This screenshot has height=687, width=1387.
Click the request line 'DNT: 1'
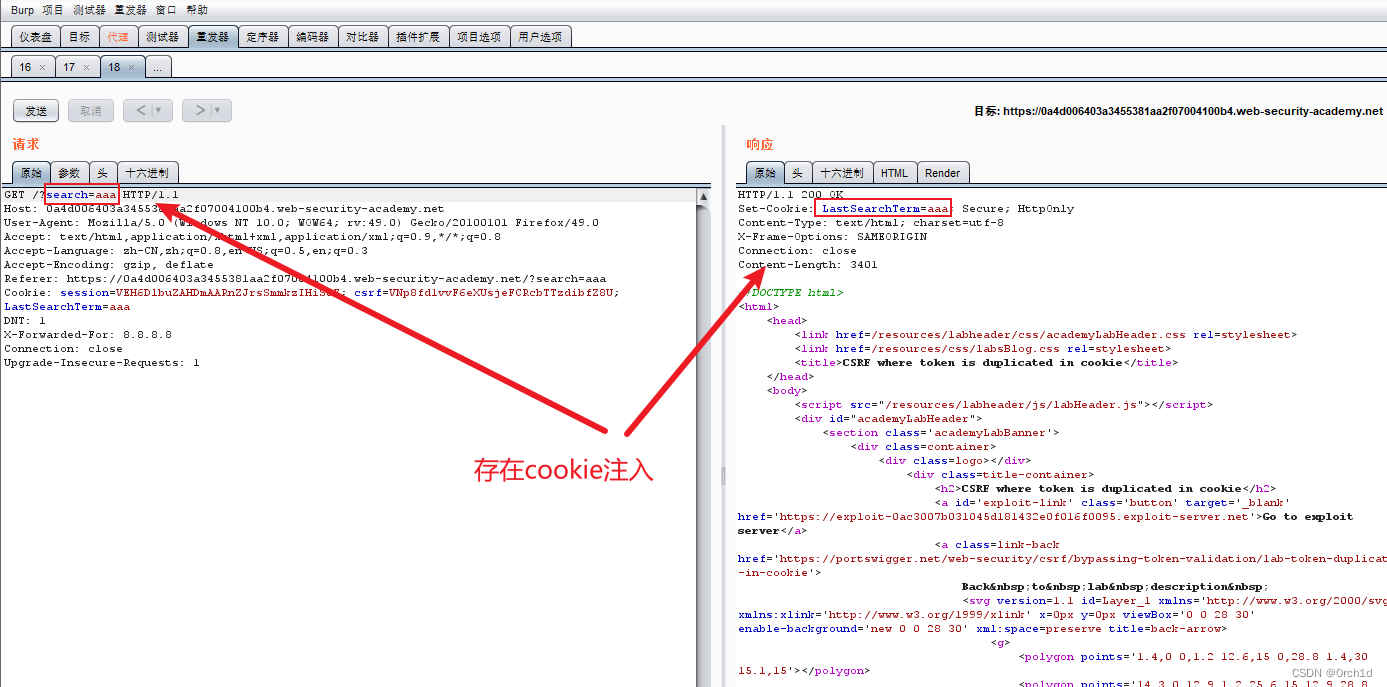25,321
